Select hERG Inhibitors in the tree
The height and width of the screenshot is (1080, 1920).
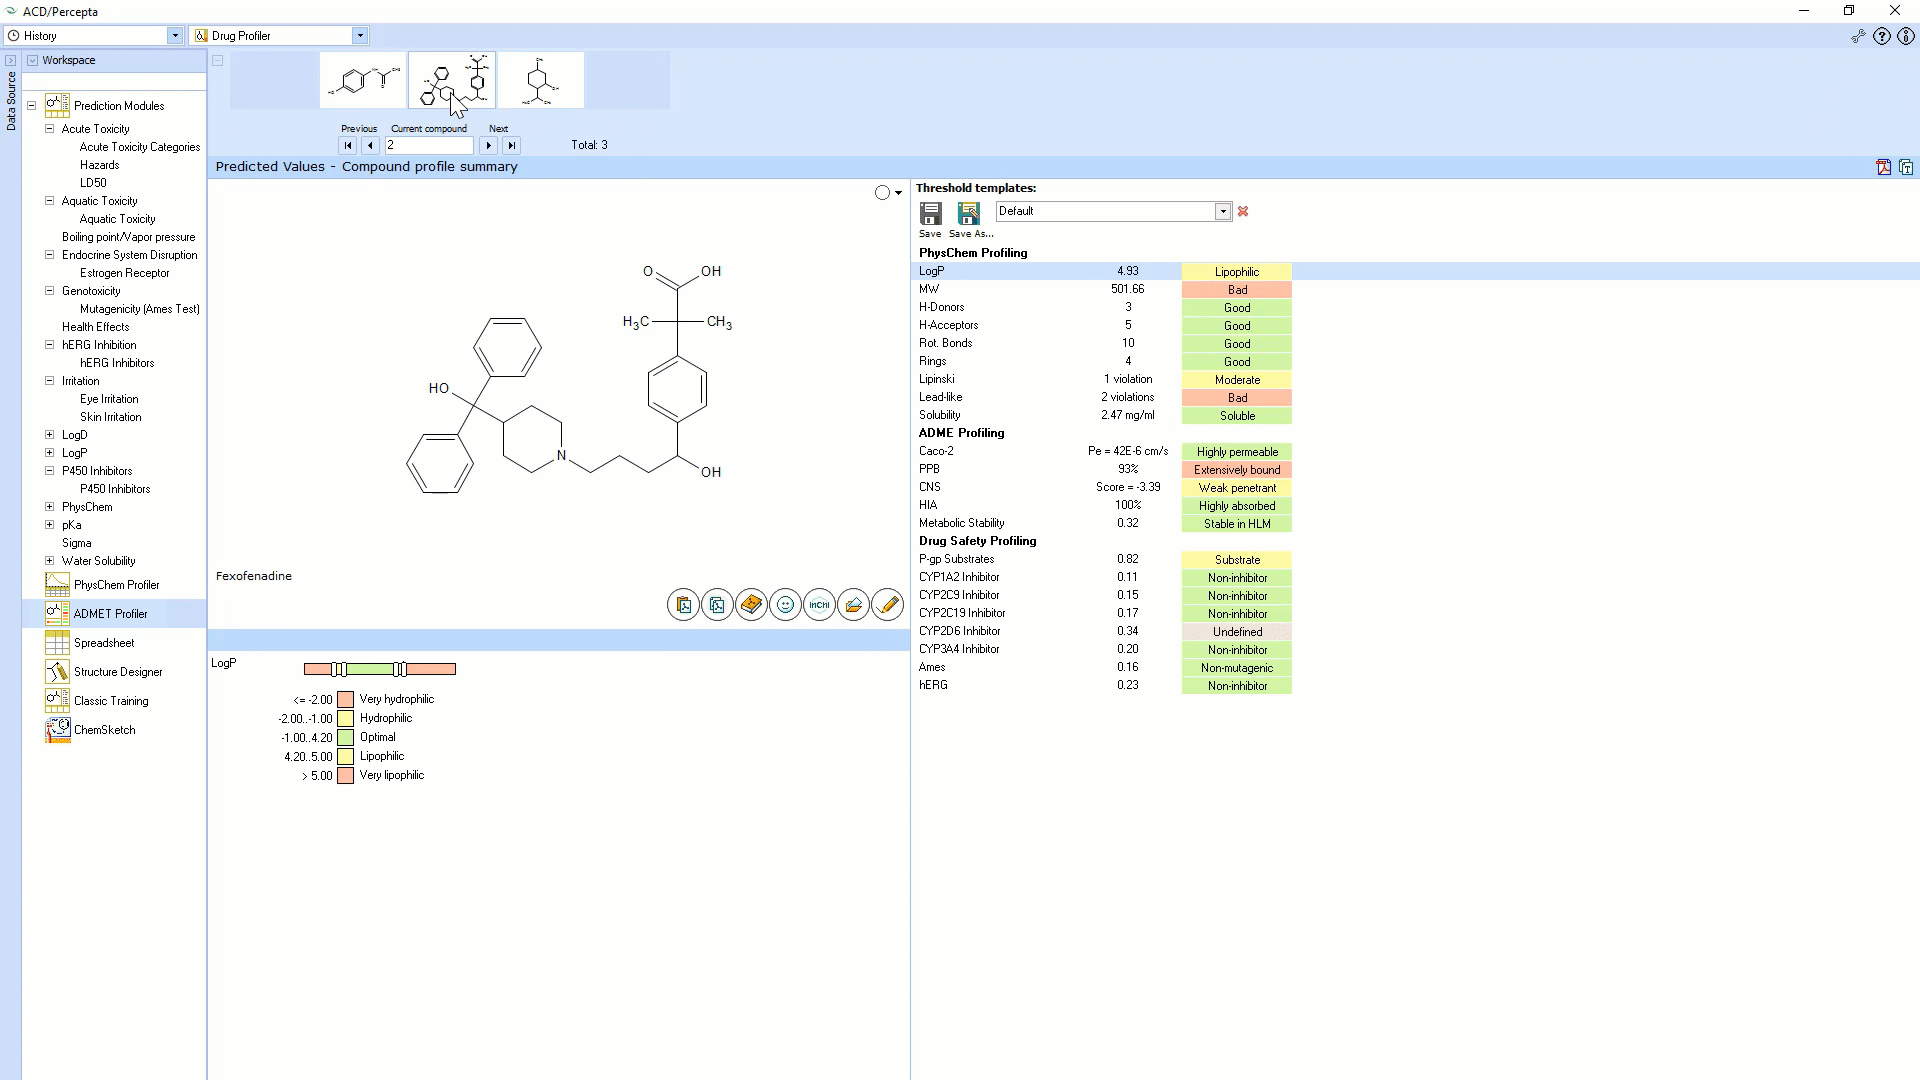[117, 363]
